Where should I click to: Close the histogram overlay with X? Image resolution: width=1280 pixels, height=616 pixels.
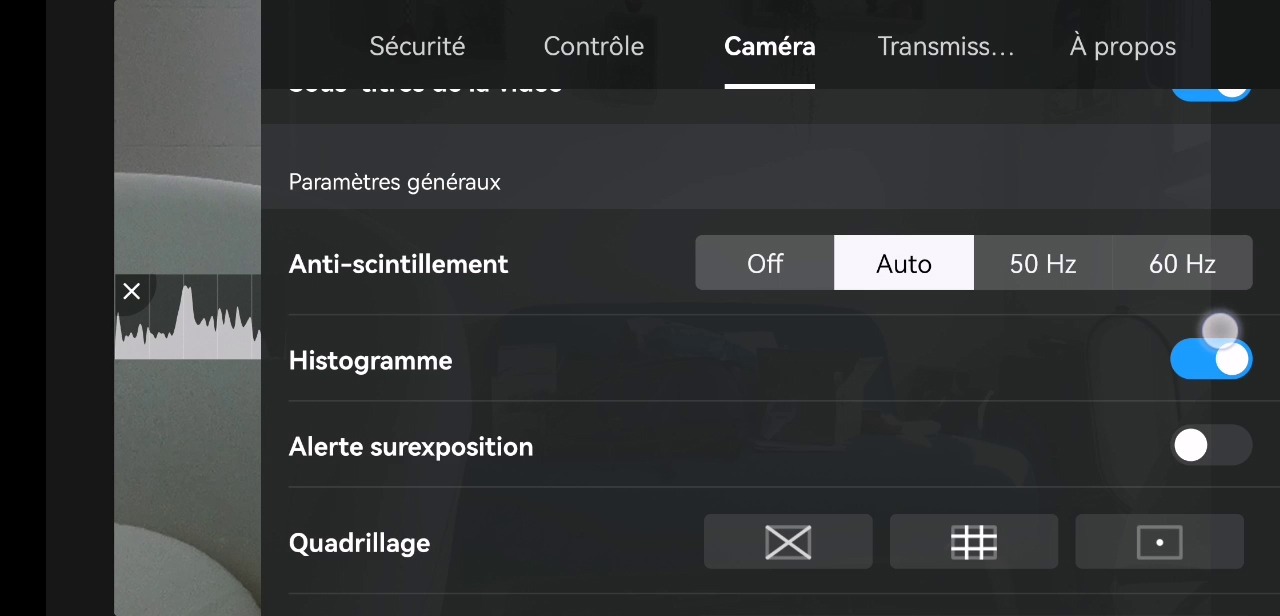[131, 291]
